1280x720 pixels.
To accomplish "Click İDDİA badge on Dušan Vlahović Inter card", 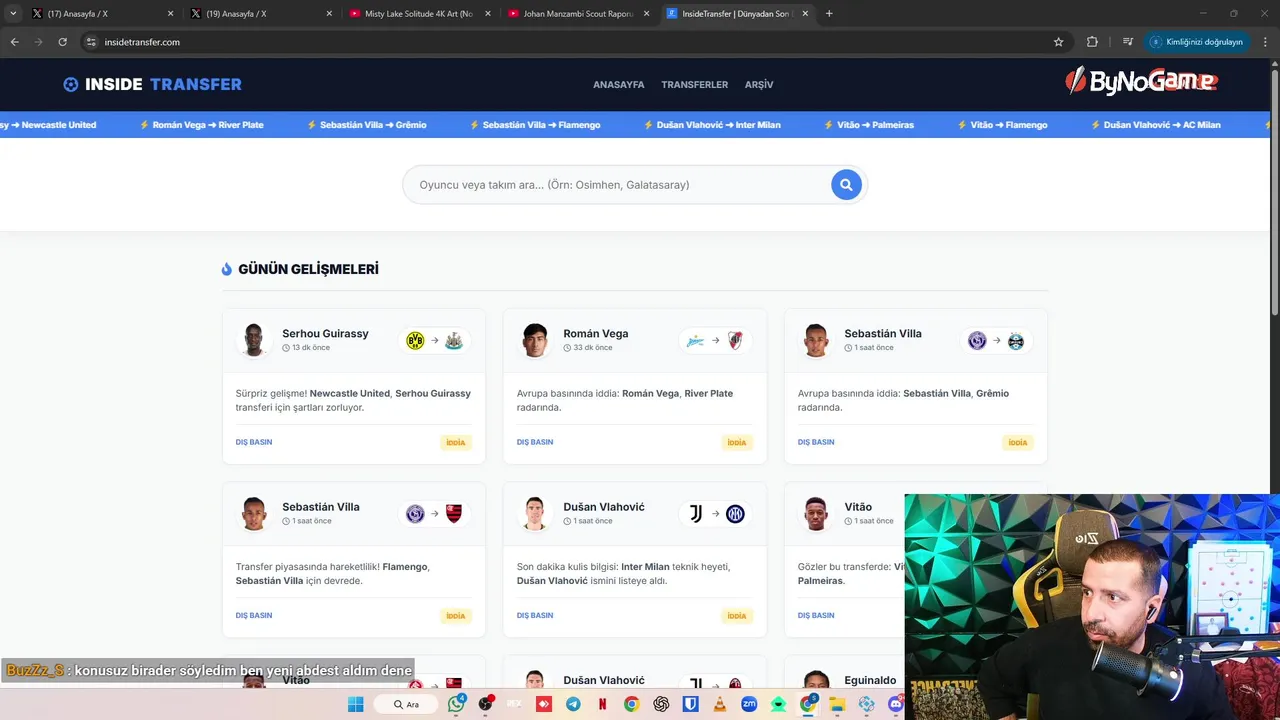I will point(737,616).
